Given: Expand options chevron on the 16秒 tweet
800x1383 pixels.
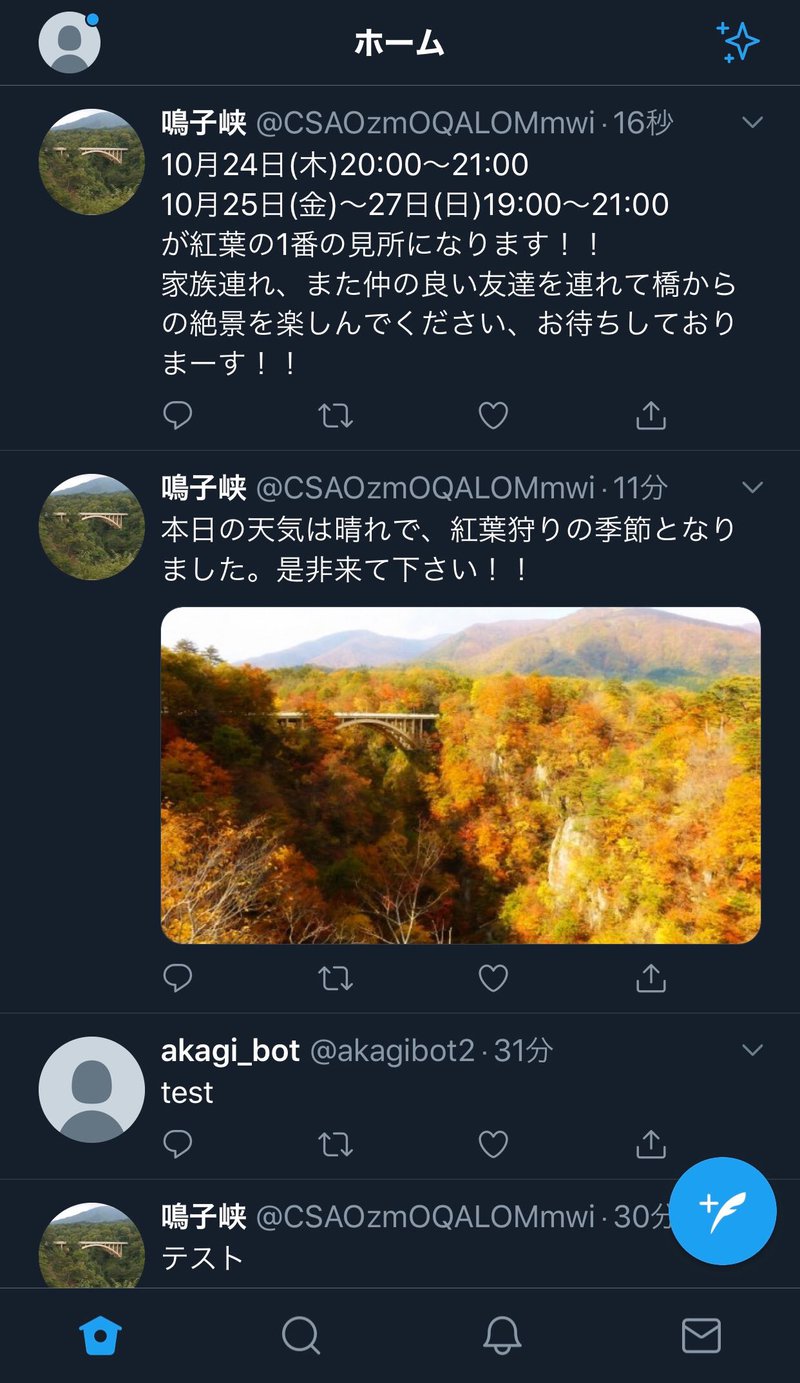Looking at the screenshot, I should (x=752, y=122).
